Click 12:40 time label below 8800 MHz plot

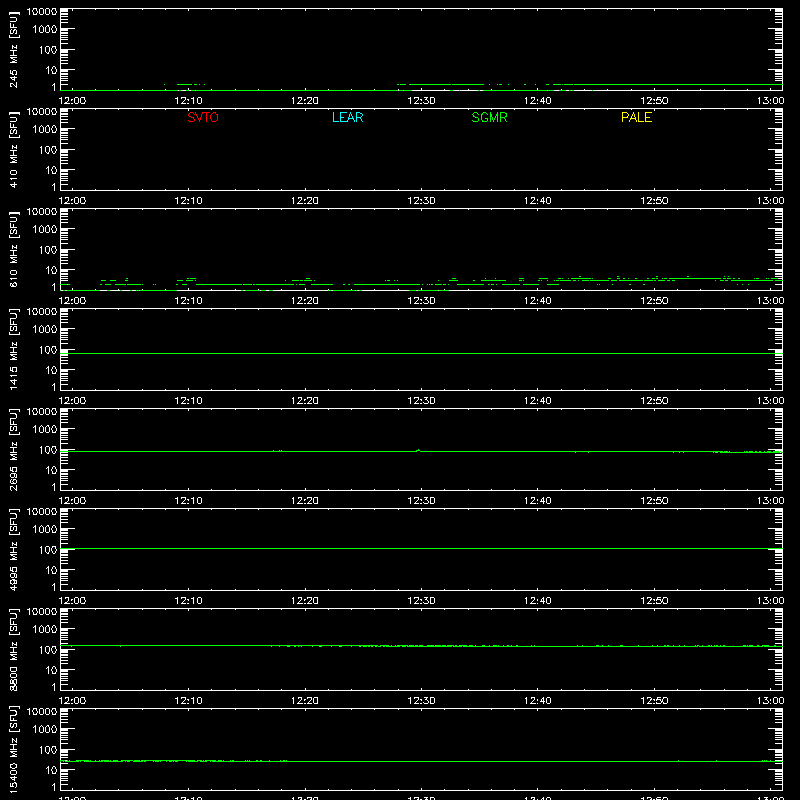538,701
